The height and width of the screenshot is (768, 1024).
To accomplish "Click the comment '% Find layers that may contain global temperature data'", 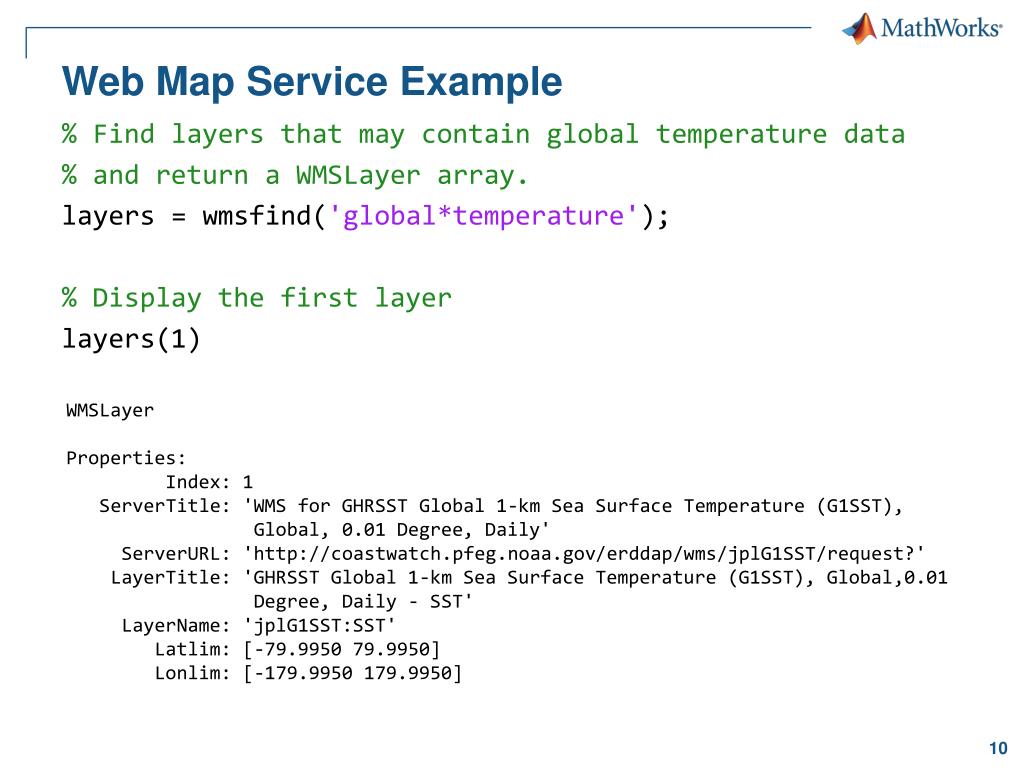I will [x=484, y=135].
